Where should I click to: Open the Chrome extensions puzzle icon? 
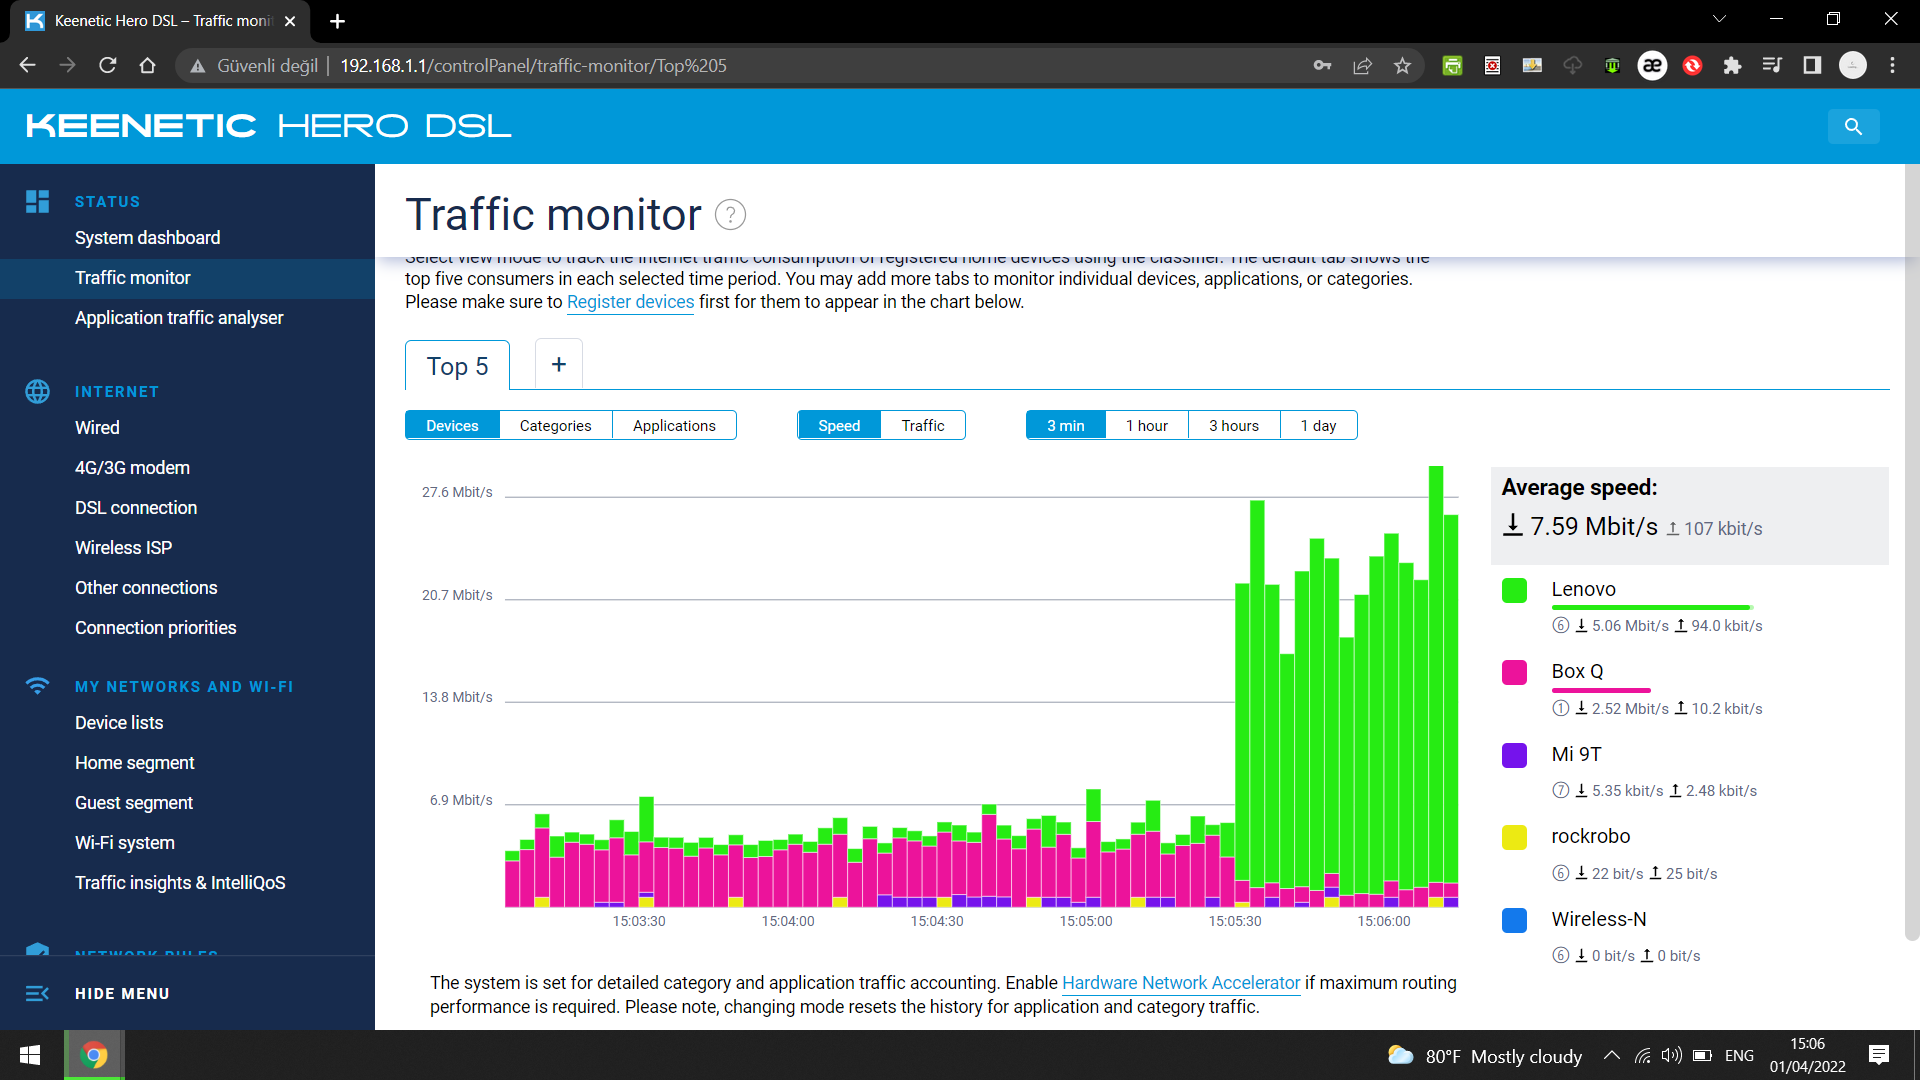click(1732, 65)
